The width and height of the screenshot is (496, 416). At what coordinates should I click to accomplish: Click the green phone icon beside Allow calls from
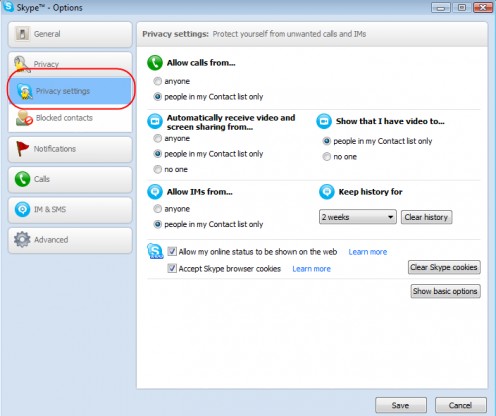(155, 63)
